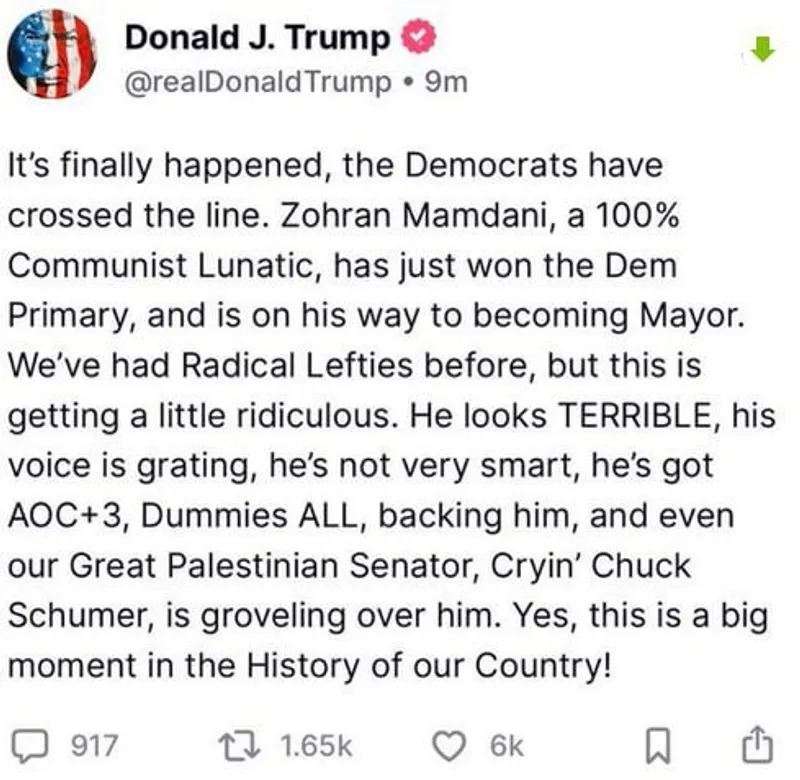
Task: Visit the @realDonaldTrump handle link
Action: 256,82
